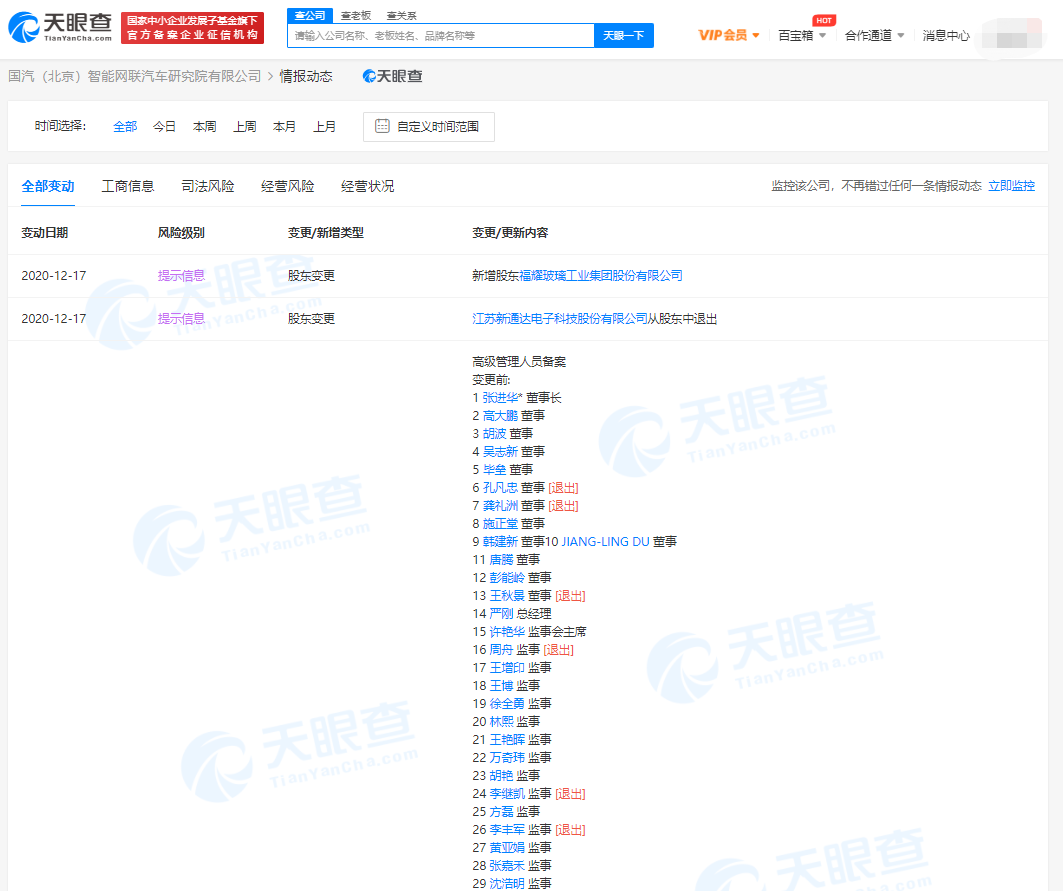Select the 今日 time filter

click(x=164, y=126)
